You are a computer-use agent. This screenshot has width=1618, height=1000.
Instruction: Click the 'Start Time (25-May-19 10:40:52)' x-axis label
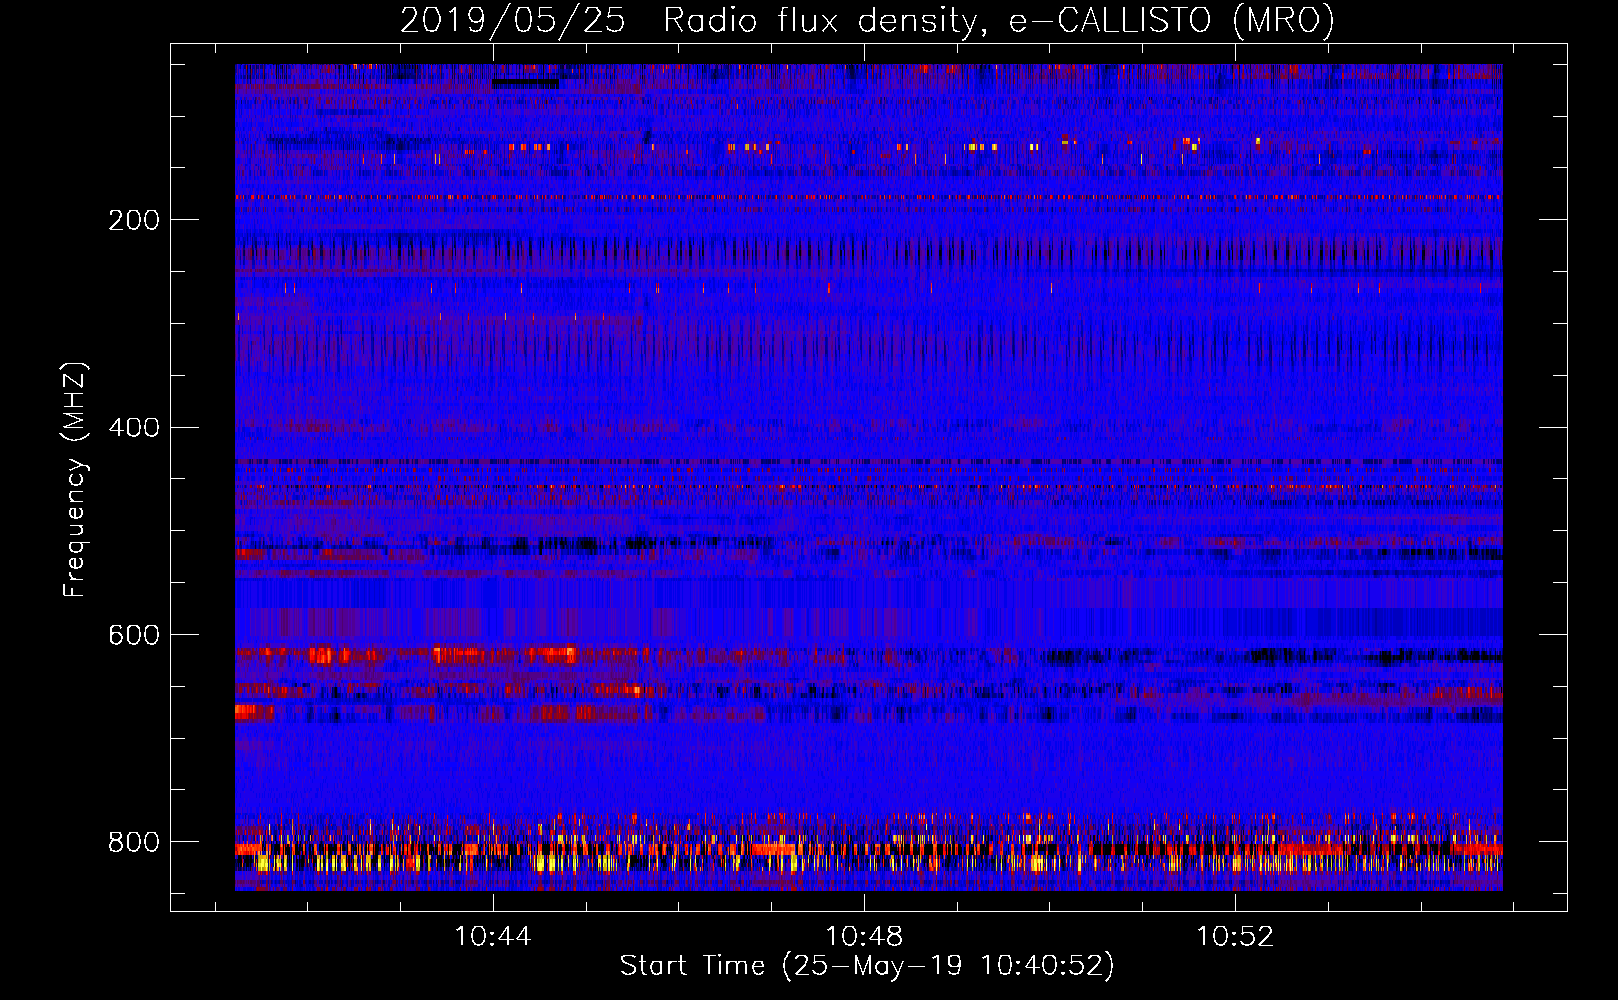(867, 966)
